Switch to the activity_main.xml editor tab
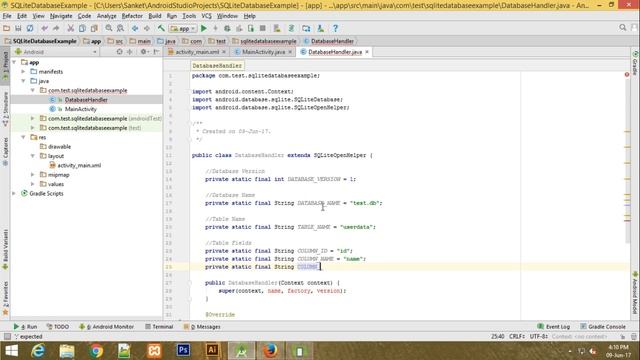The width and height of the screenshot is (640, 360). pos(197,52)
